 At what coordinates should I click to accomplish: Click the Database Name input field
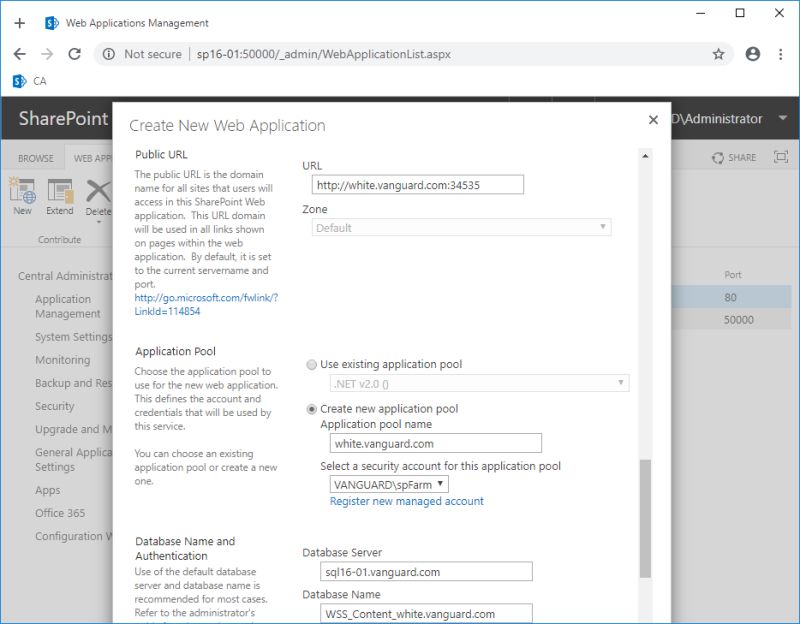[427, 613]
